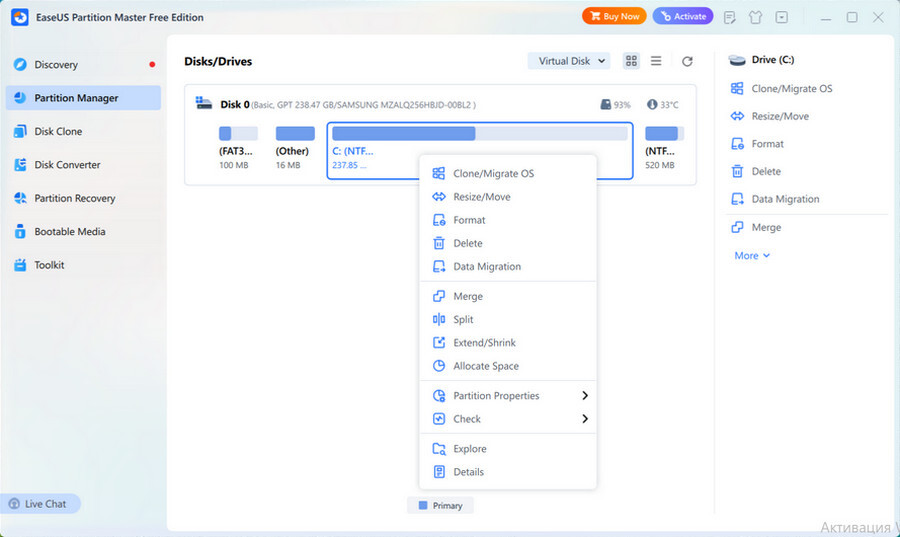
Task: Refresh the disk list
Action: [687, 61]
